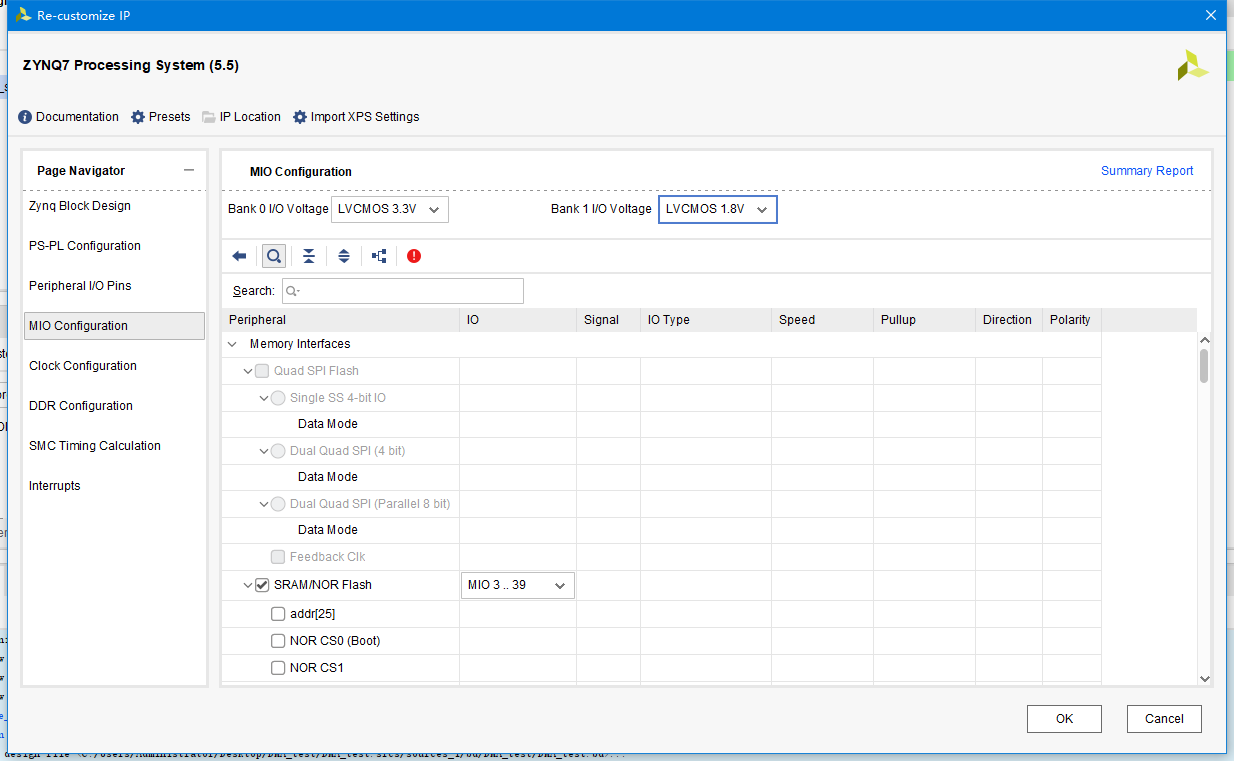
Task: Click the Speed column header
Action: click(823, 320)
